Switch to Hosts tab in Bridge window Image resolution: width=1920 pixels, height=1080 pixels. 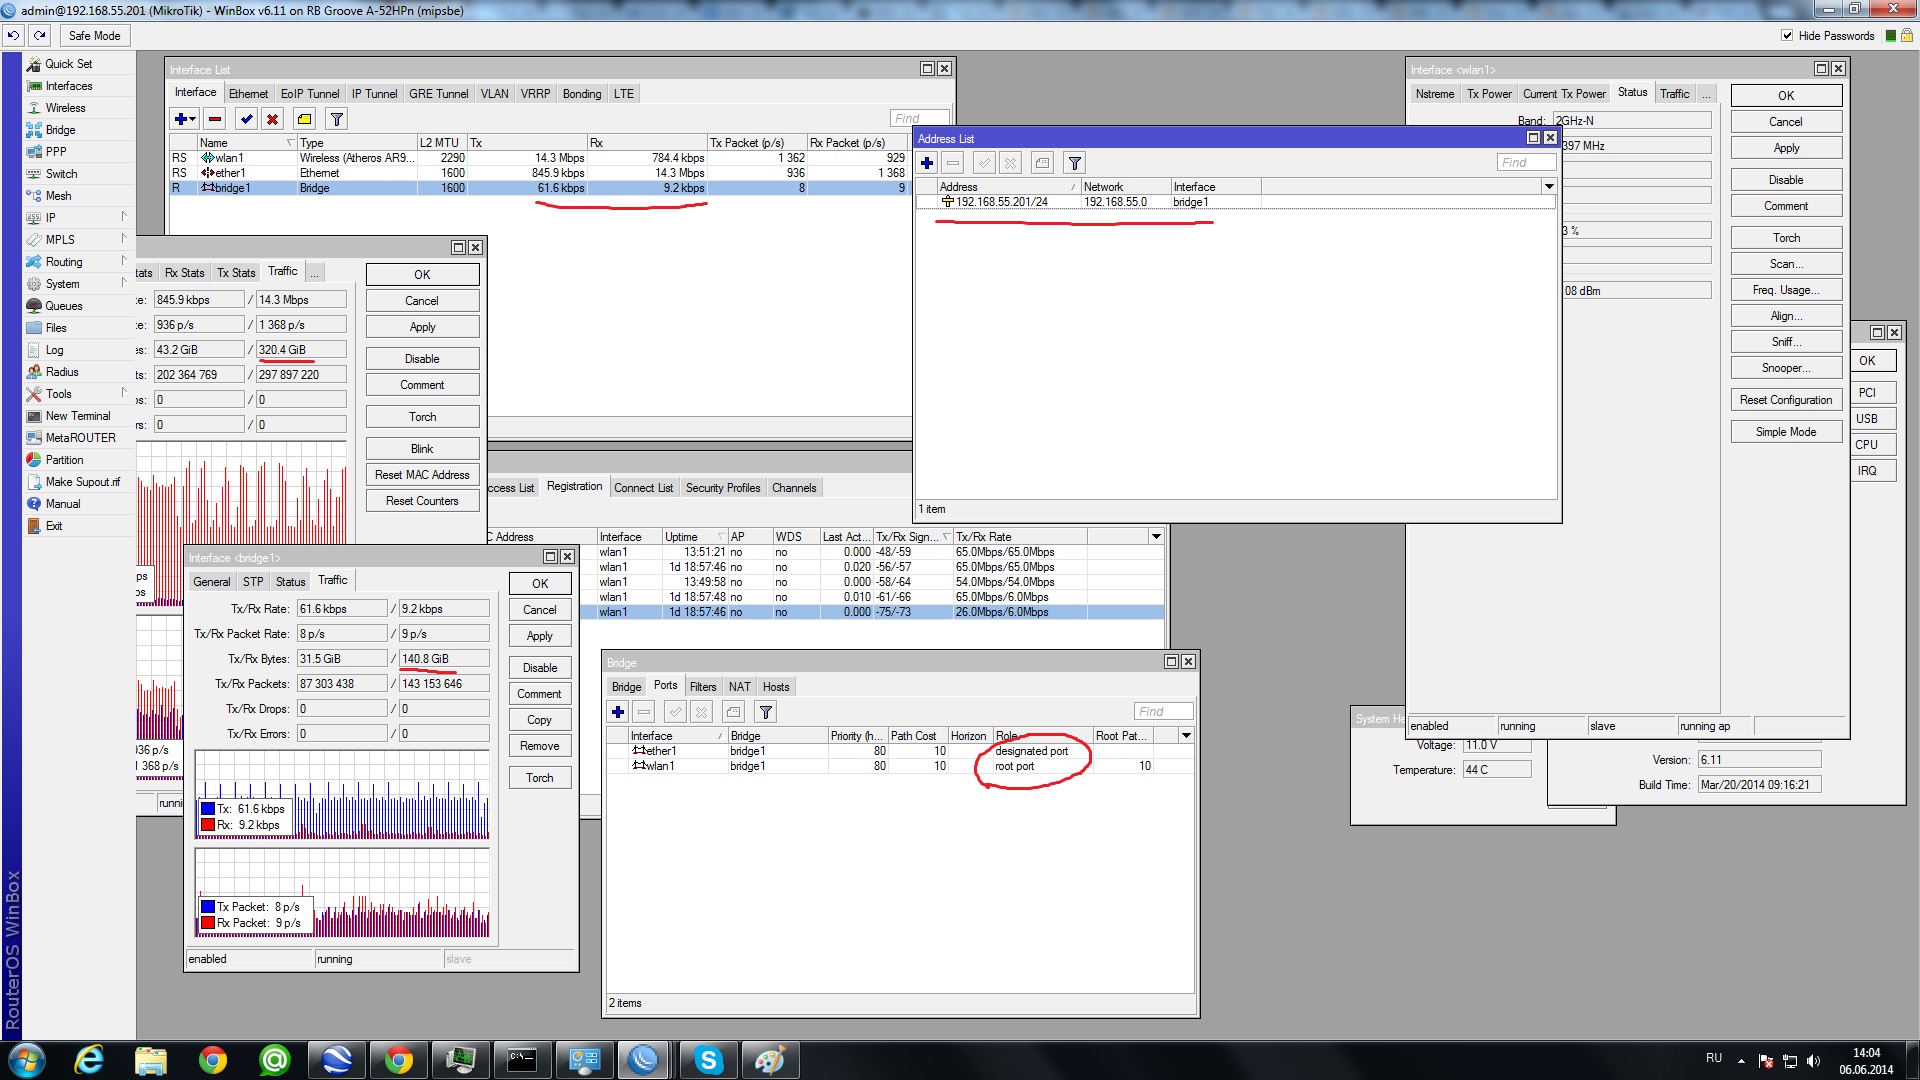tap(776, 686)
